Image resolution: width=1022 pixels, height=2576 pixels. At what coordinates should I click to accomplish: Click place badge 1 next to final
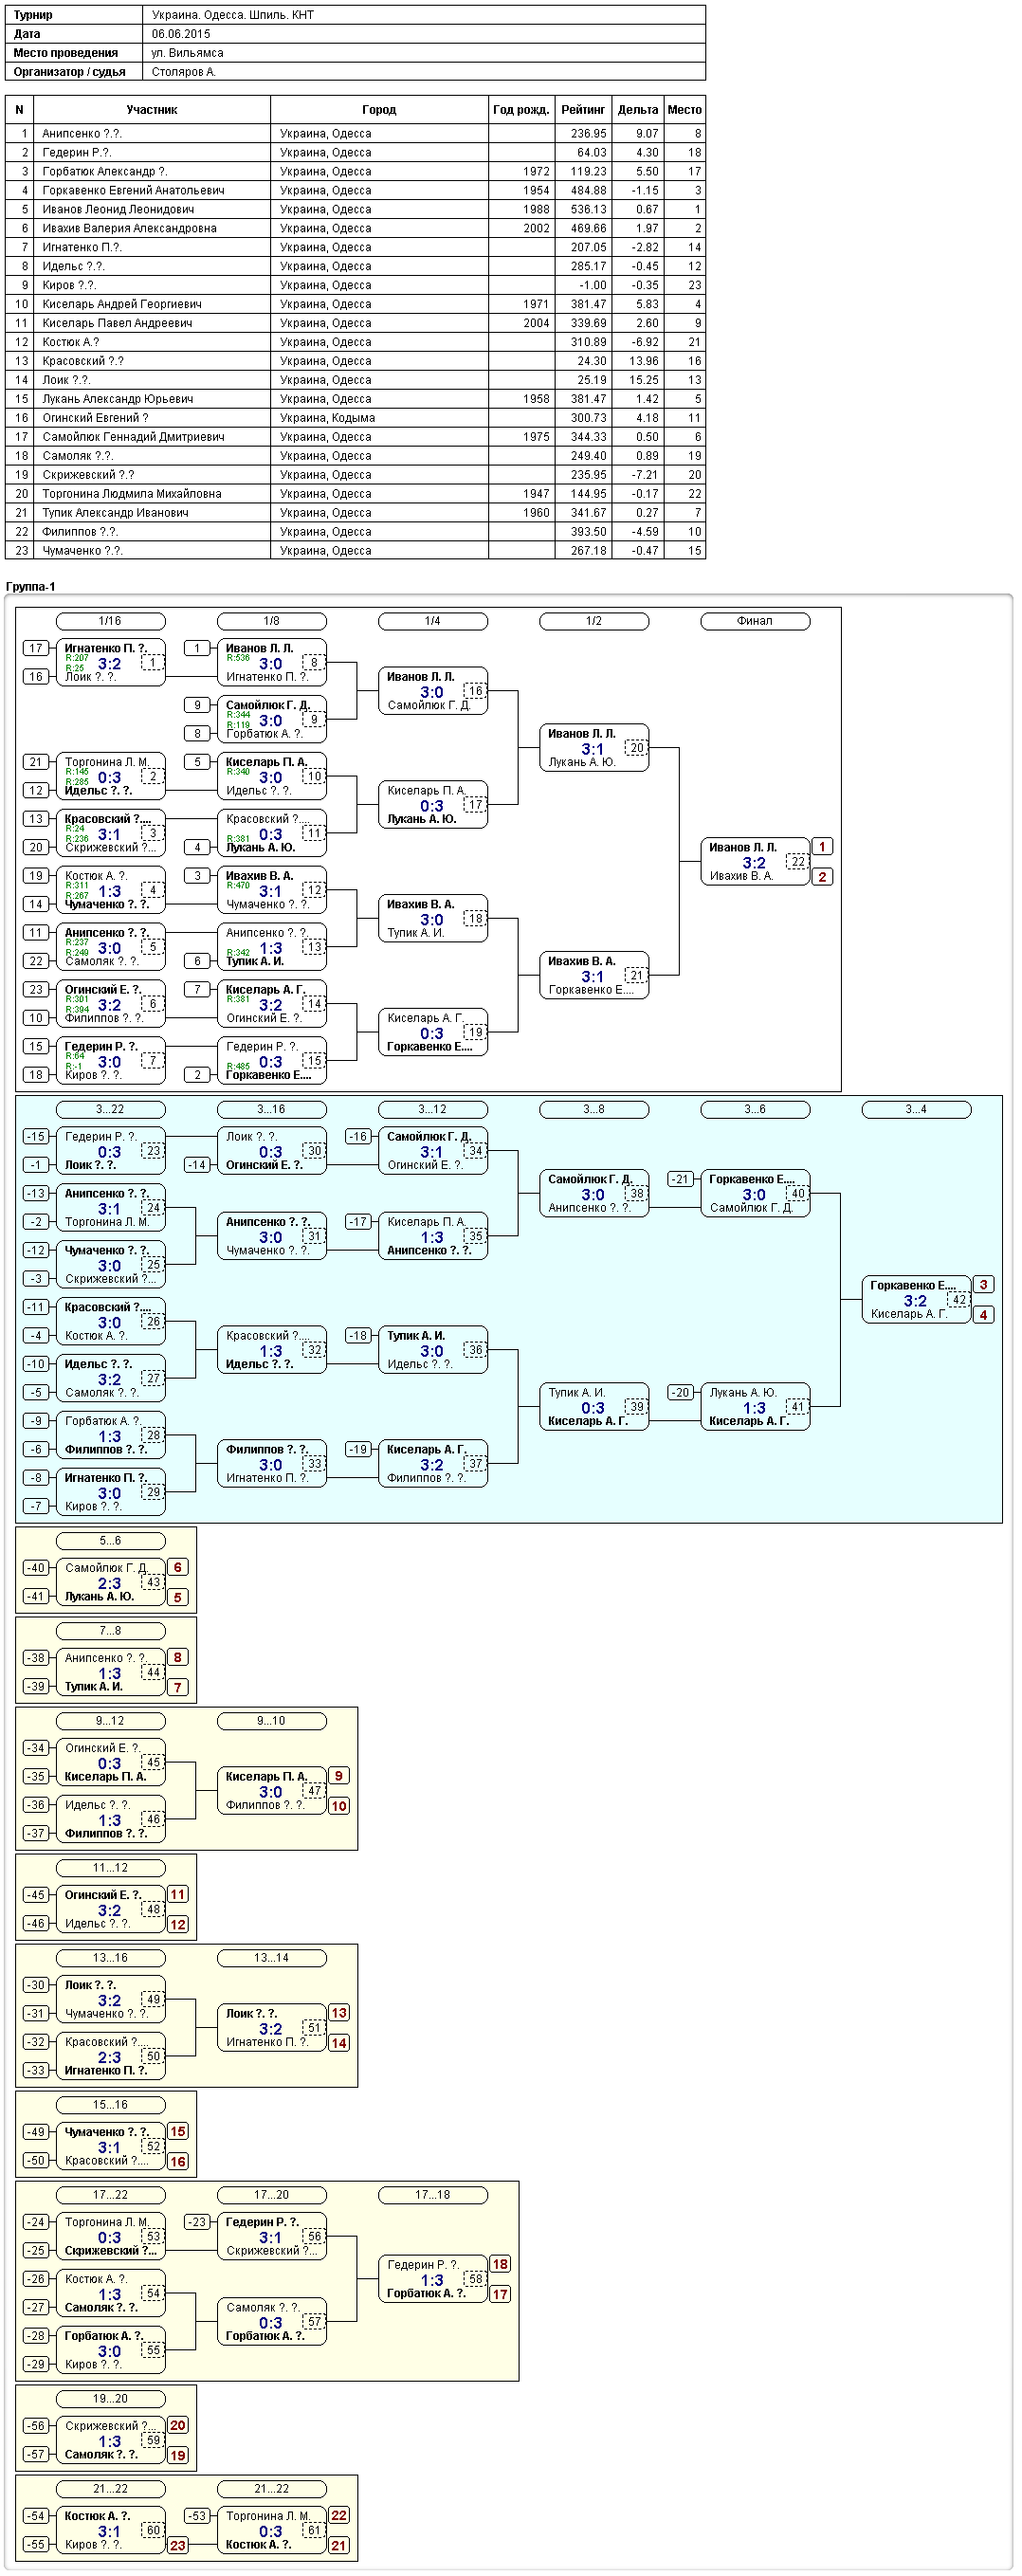tap(822, 847)
